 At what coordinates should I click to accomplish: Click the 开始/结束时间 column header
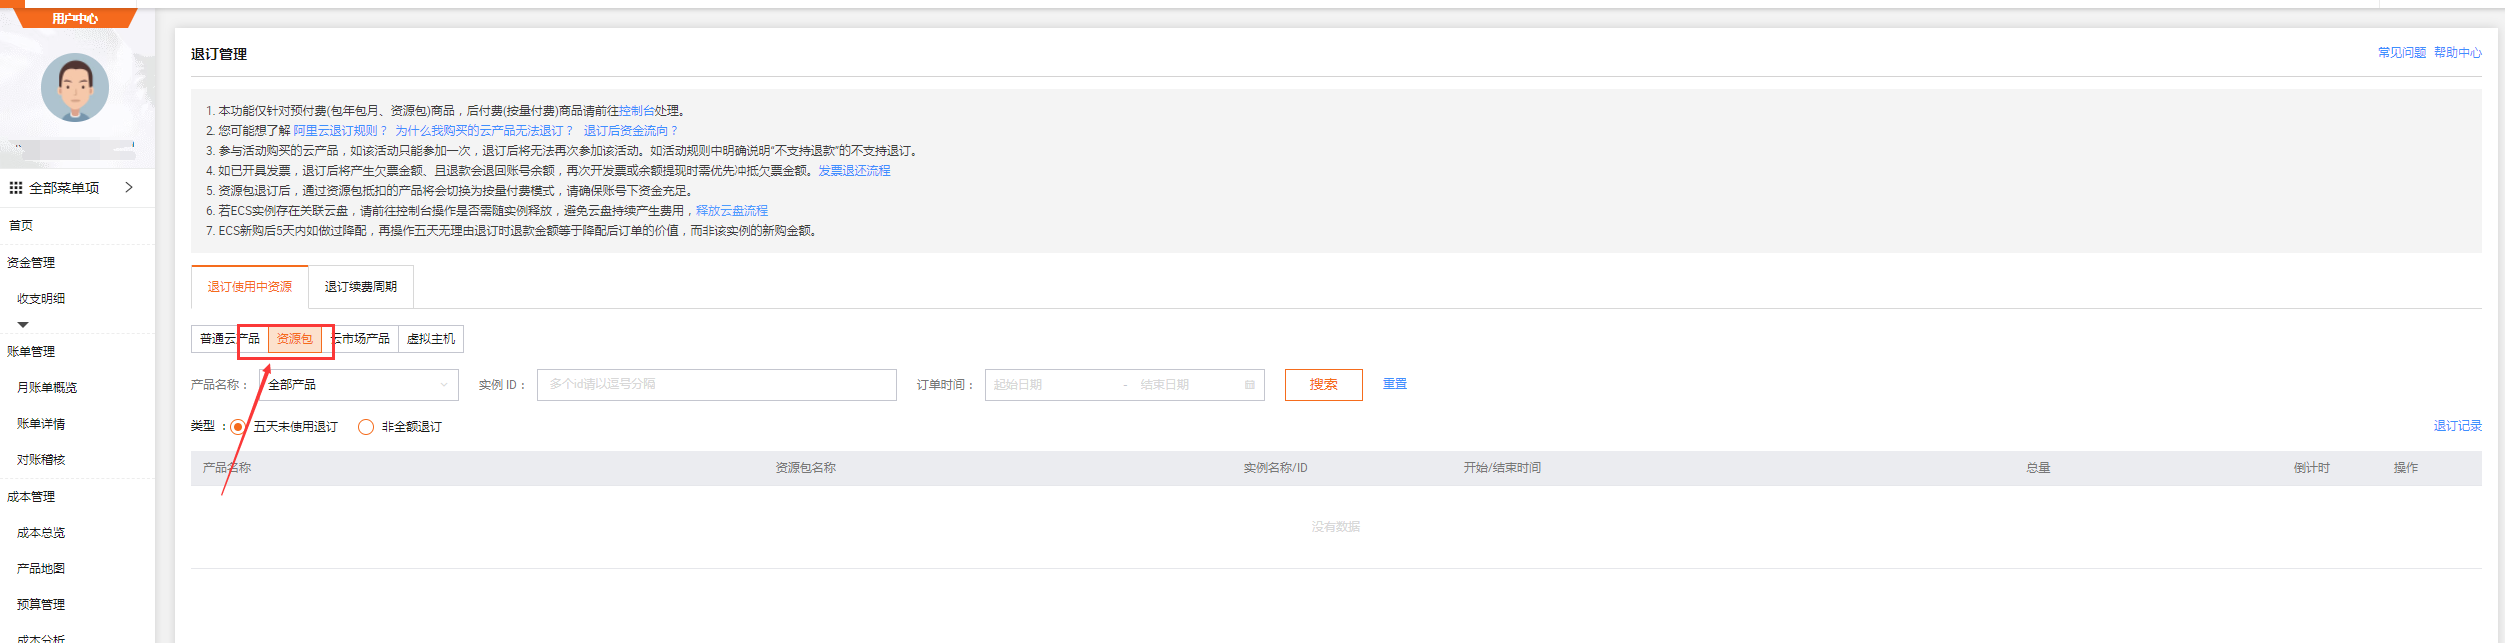[x=1502, y=468]
